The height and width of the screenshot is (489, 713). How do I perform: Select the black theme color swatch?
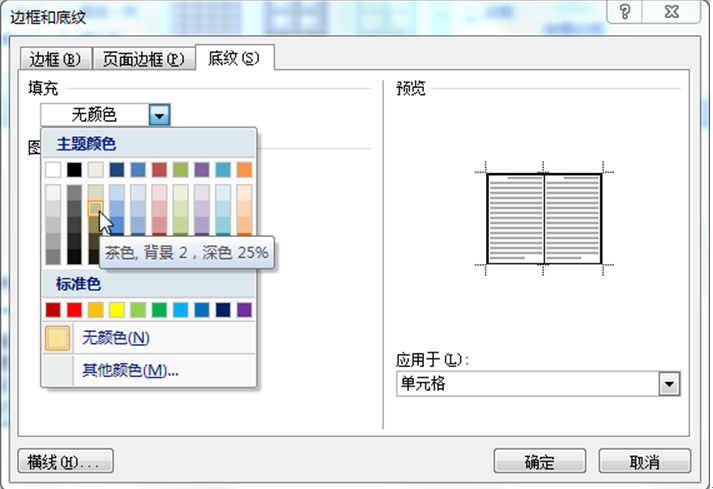(74, 169)
